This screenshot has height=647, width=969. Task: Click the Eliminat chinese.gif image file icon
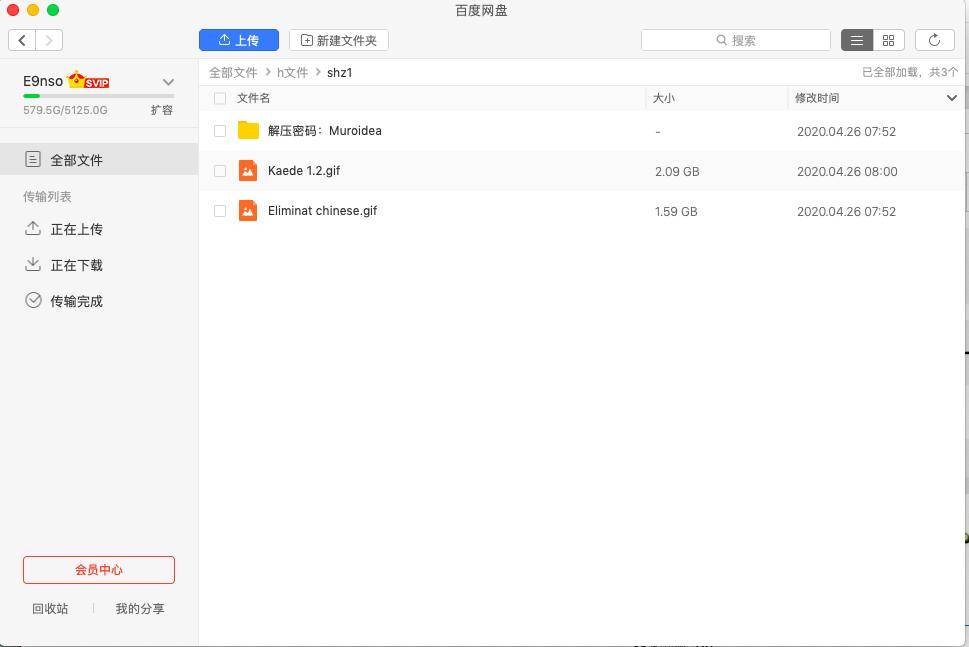[x=248, y=211]
